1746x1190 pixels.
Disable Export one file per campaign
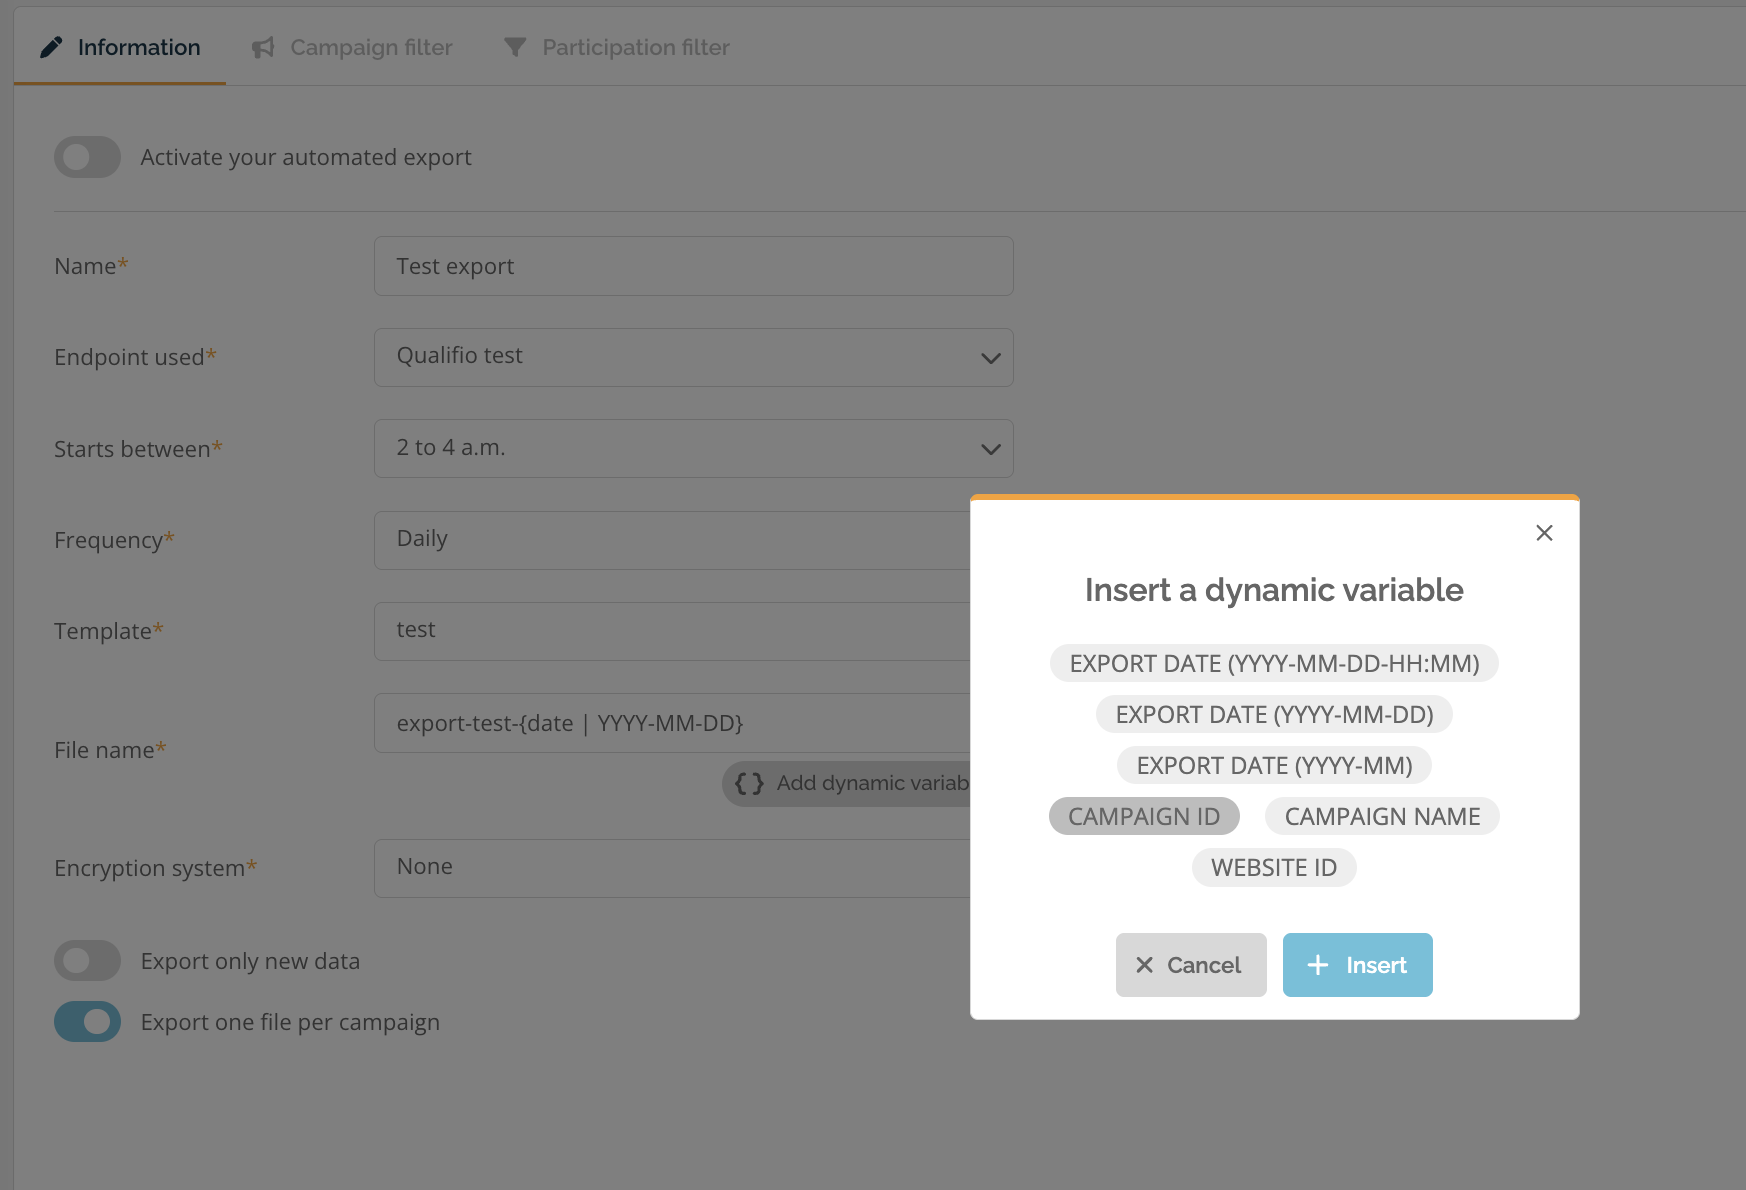(x=88, y=1022)
